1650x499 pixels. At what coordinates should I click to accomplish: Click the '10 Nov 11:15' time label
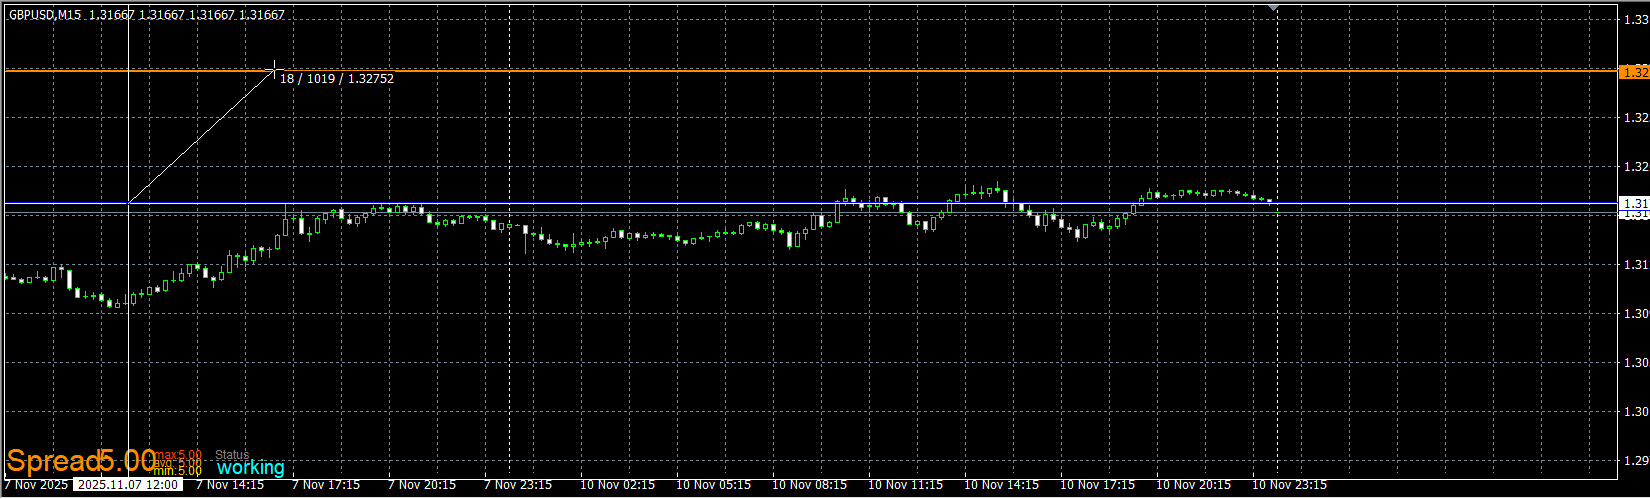coord(906,485)
